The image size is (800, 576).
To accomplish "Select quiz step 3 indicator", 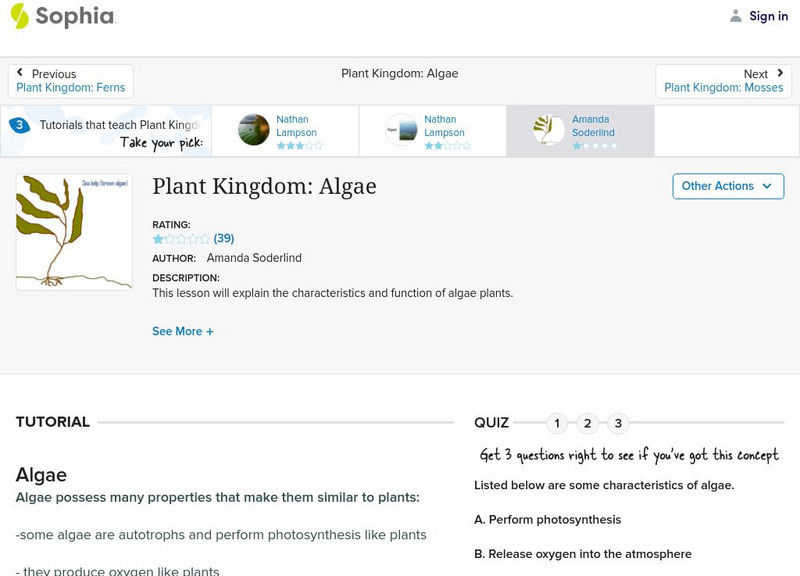I will pos(618,424).
